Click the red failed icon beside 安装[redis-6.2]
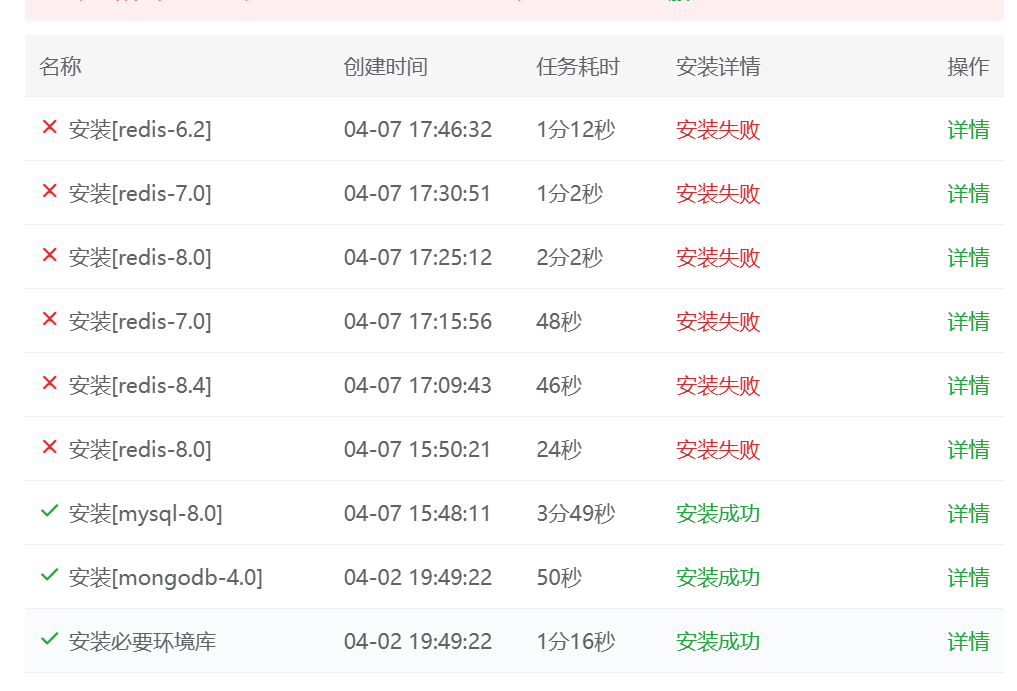The image size is (1017, 691). (x=49, y=127)
